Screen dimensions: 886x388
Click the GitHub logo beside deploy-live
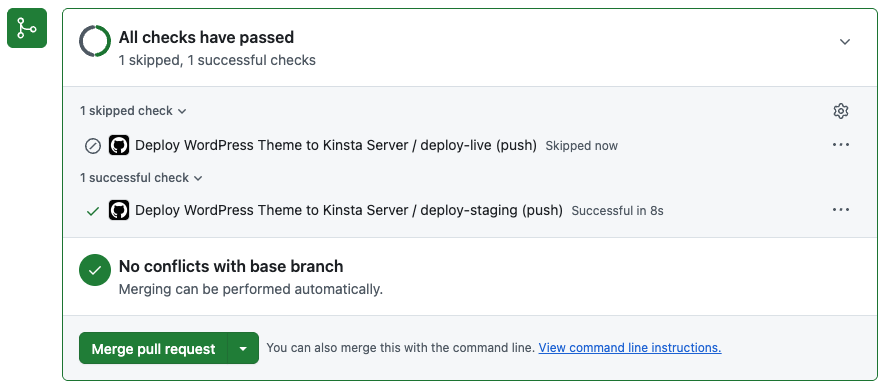pyautogui.click(x=119, y=145)
